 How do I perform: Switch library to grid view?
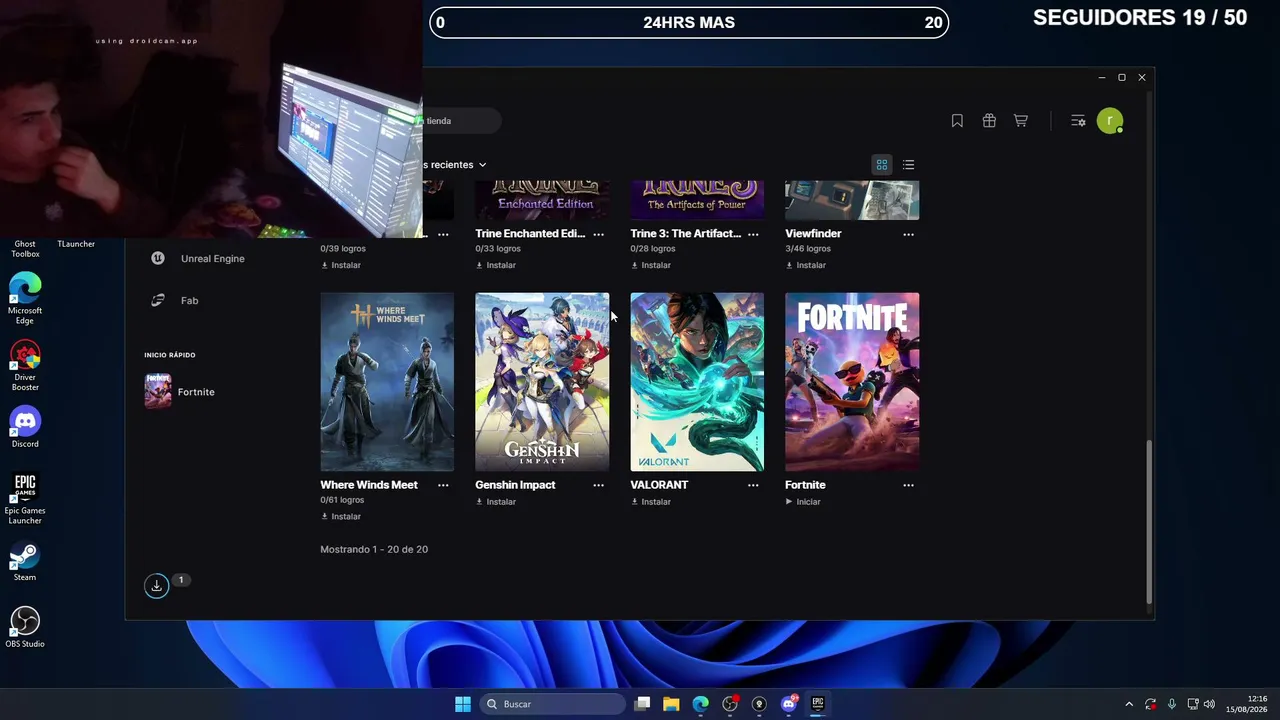pos(882,165)
